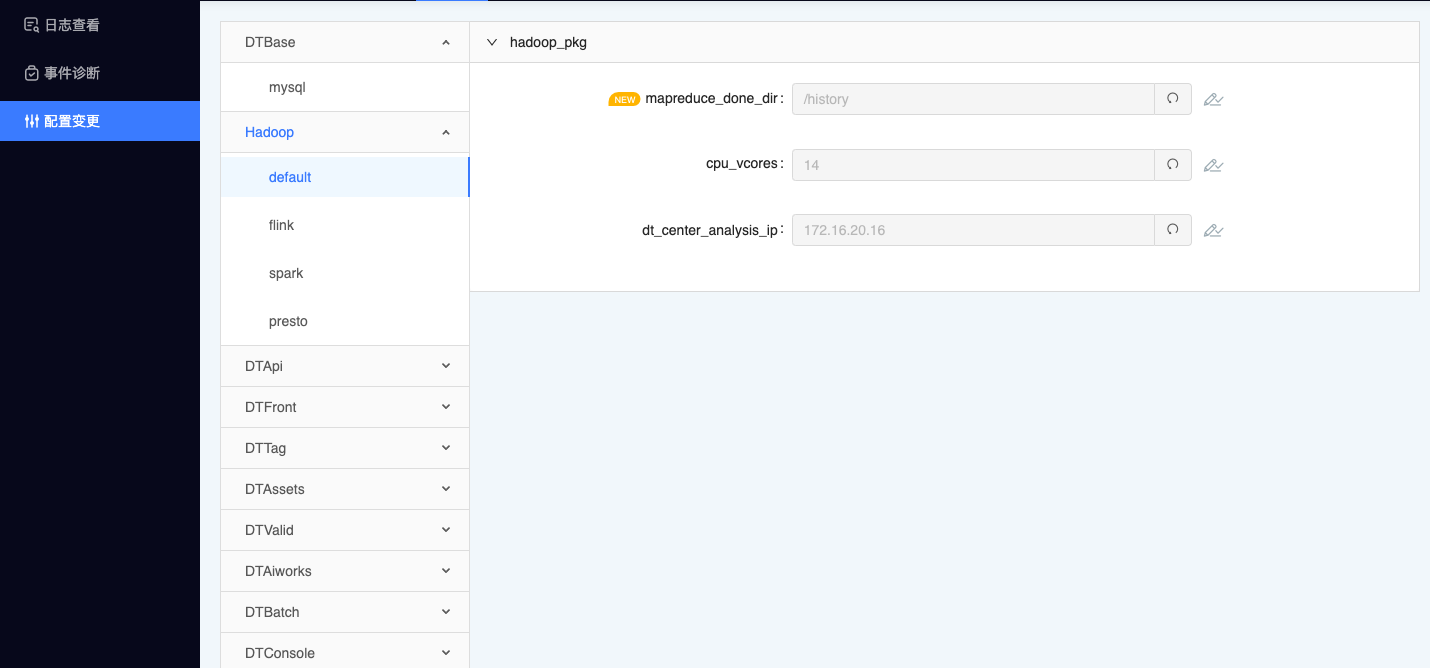Expand the DTAssets group

445,489
